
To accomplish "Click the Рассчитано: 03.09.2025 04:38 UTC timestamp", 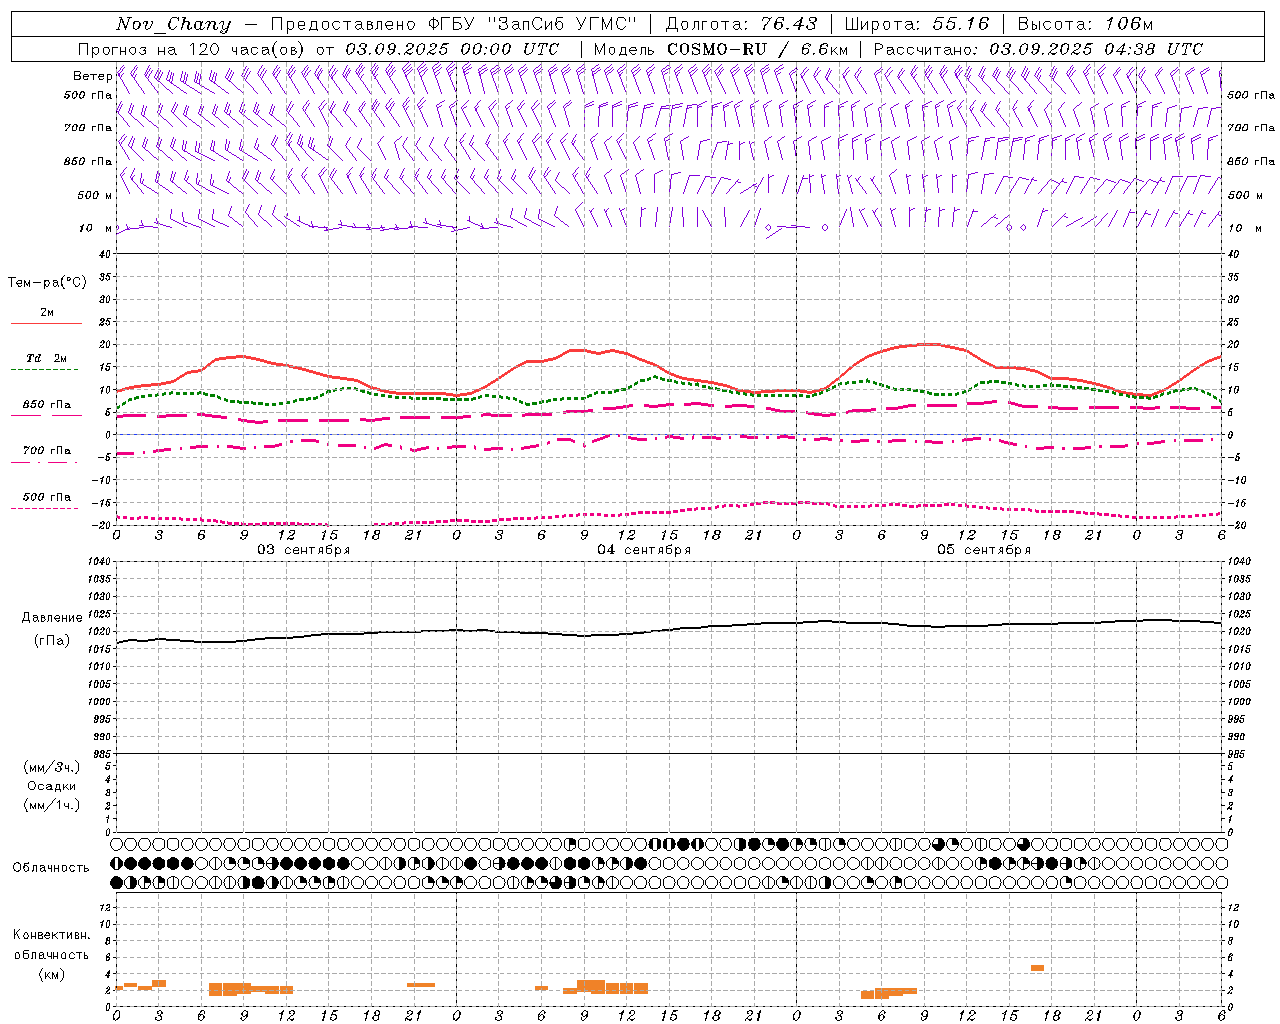I will [1039, 49].
